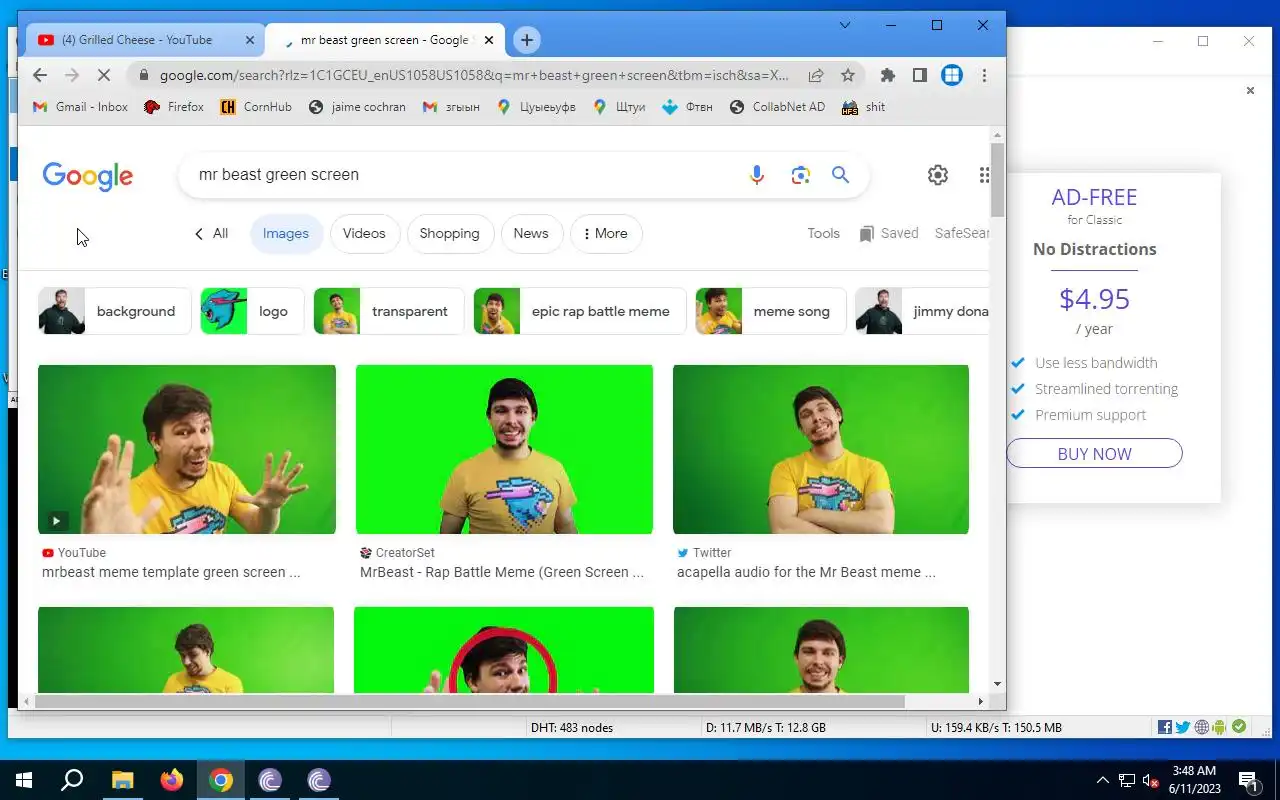Click green checkmark network status icon
The width and height of the screenshot is (1280, 800).
point(1239,727)
